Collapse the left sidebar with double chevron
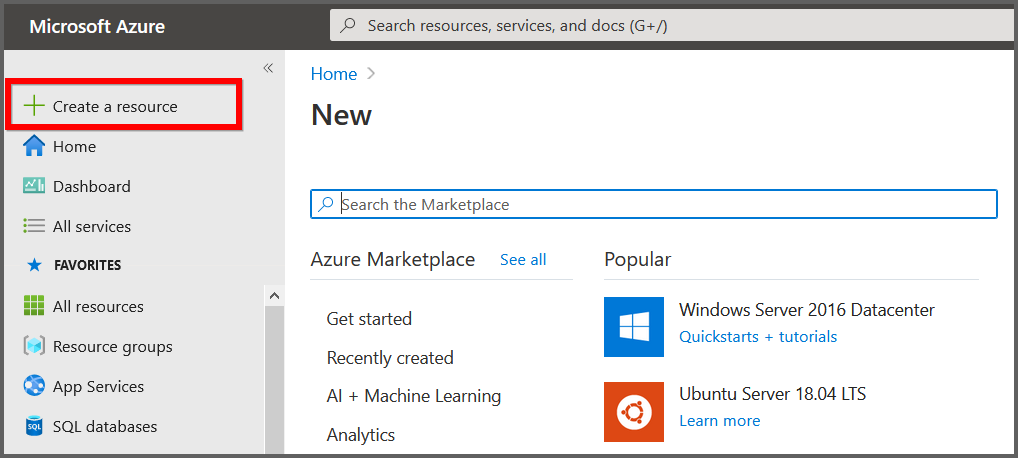The height and width of the screenshot is (458, 1018). [x=268, y=68]
